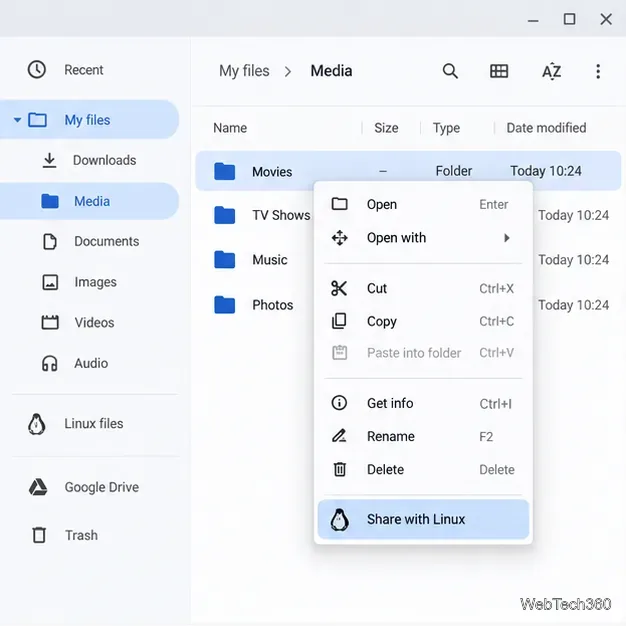Go to My files in breadcrumb
626x626 pixels.
click(x=244, y=71)
